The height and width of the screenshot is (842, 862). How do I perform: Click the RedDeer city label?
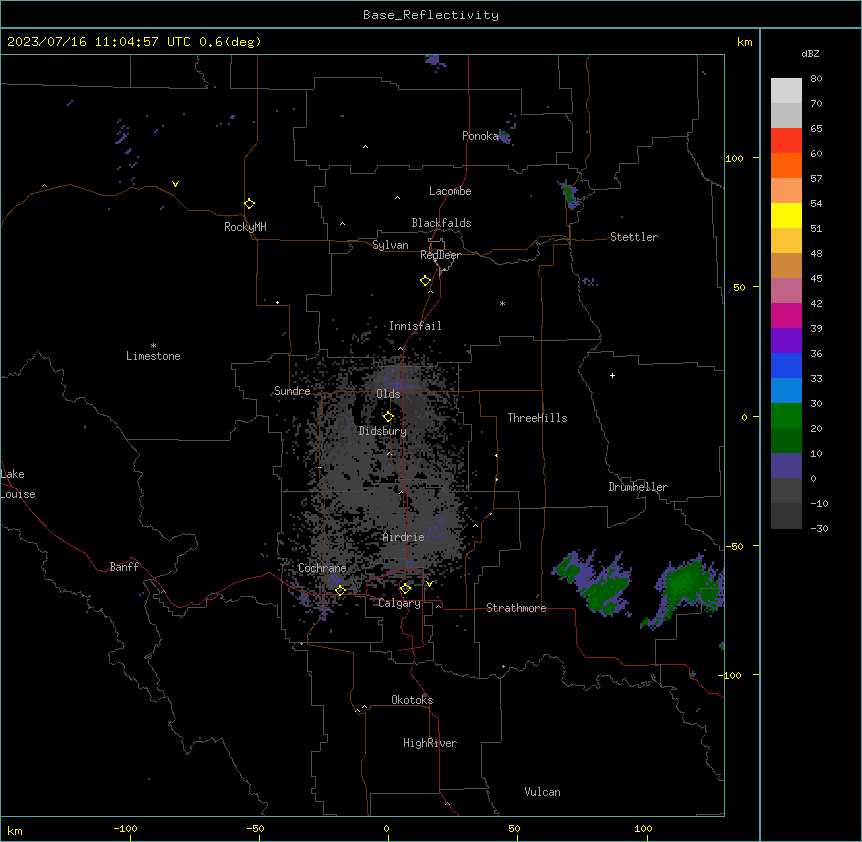[x=440, y=255]
